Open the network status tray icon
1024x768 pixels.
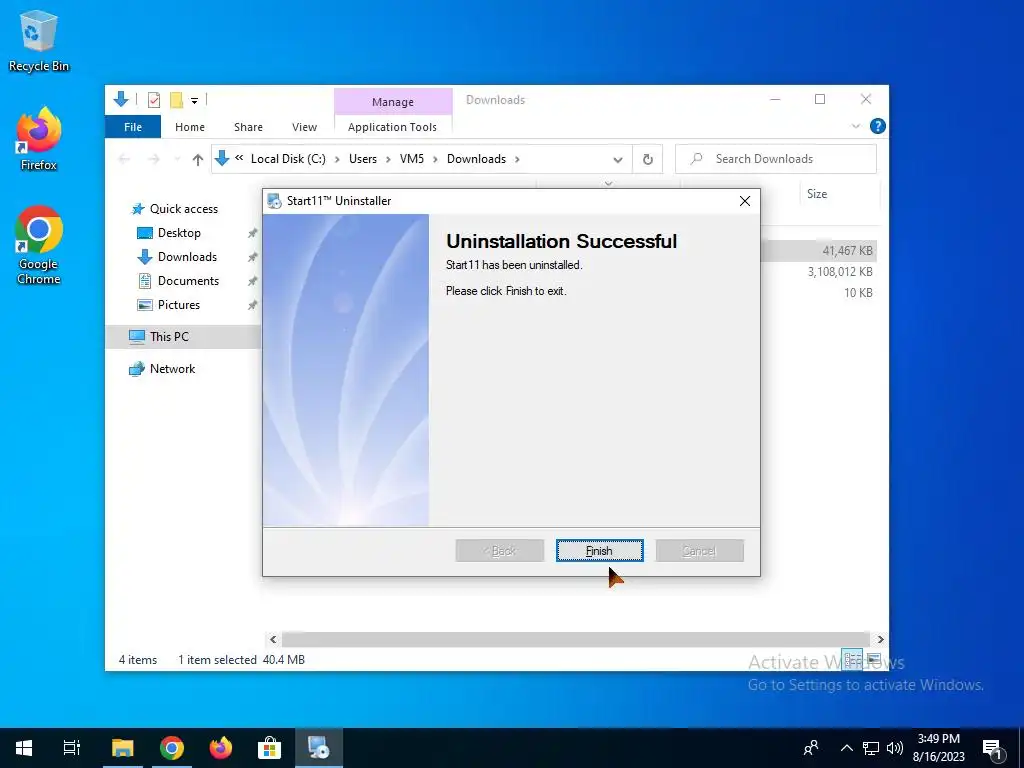[x=871, y=748]
